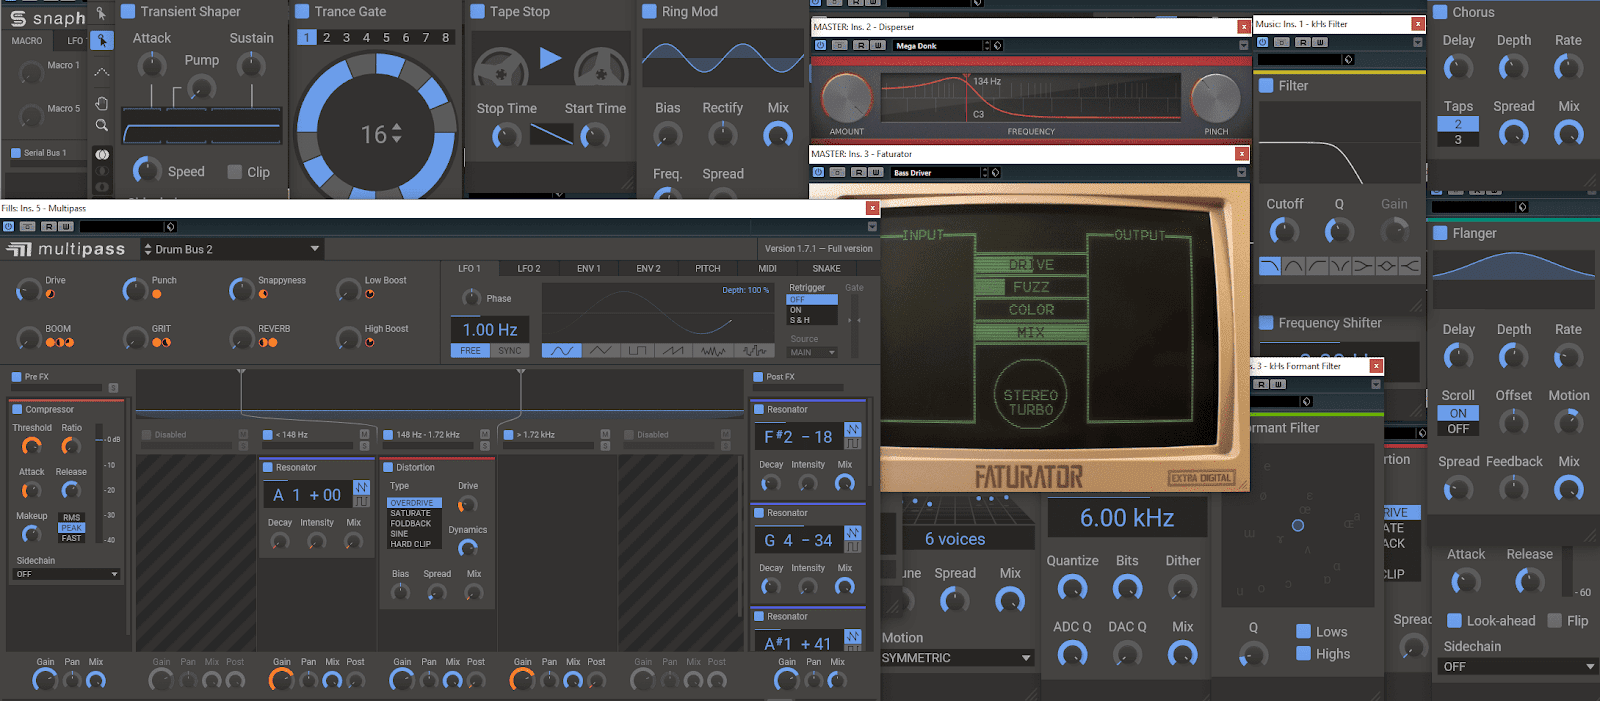Click the Read automation R button in Multipass
The image size is (1600, 701).
pyautogui.click(x=47, y=227)
